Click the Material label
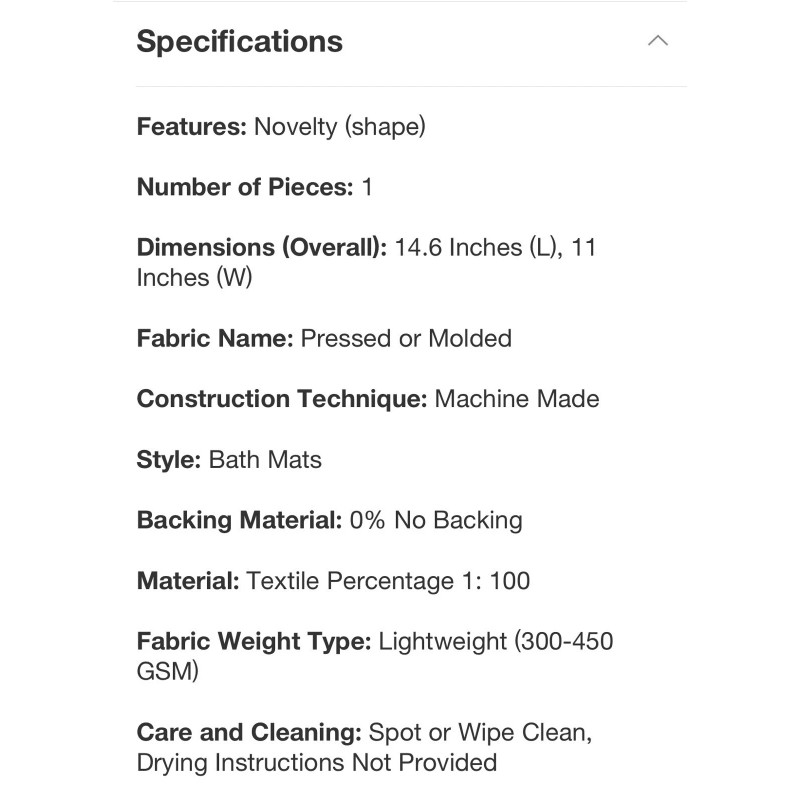 [188, 580]
